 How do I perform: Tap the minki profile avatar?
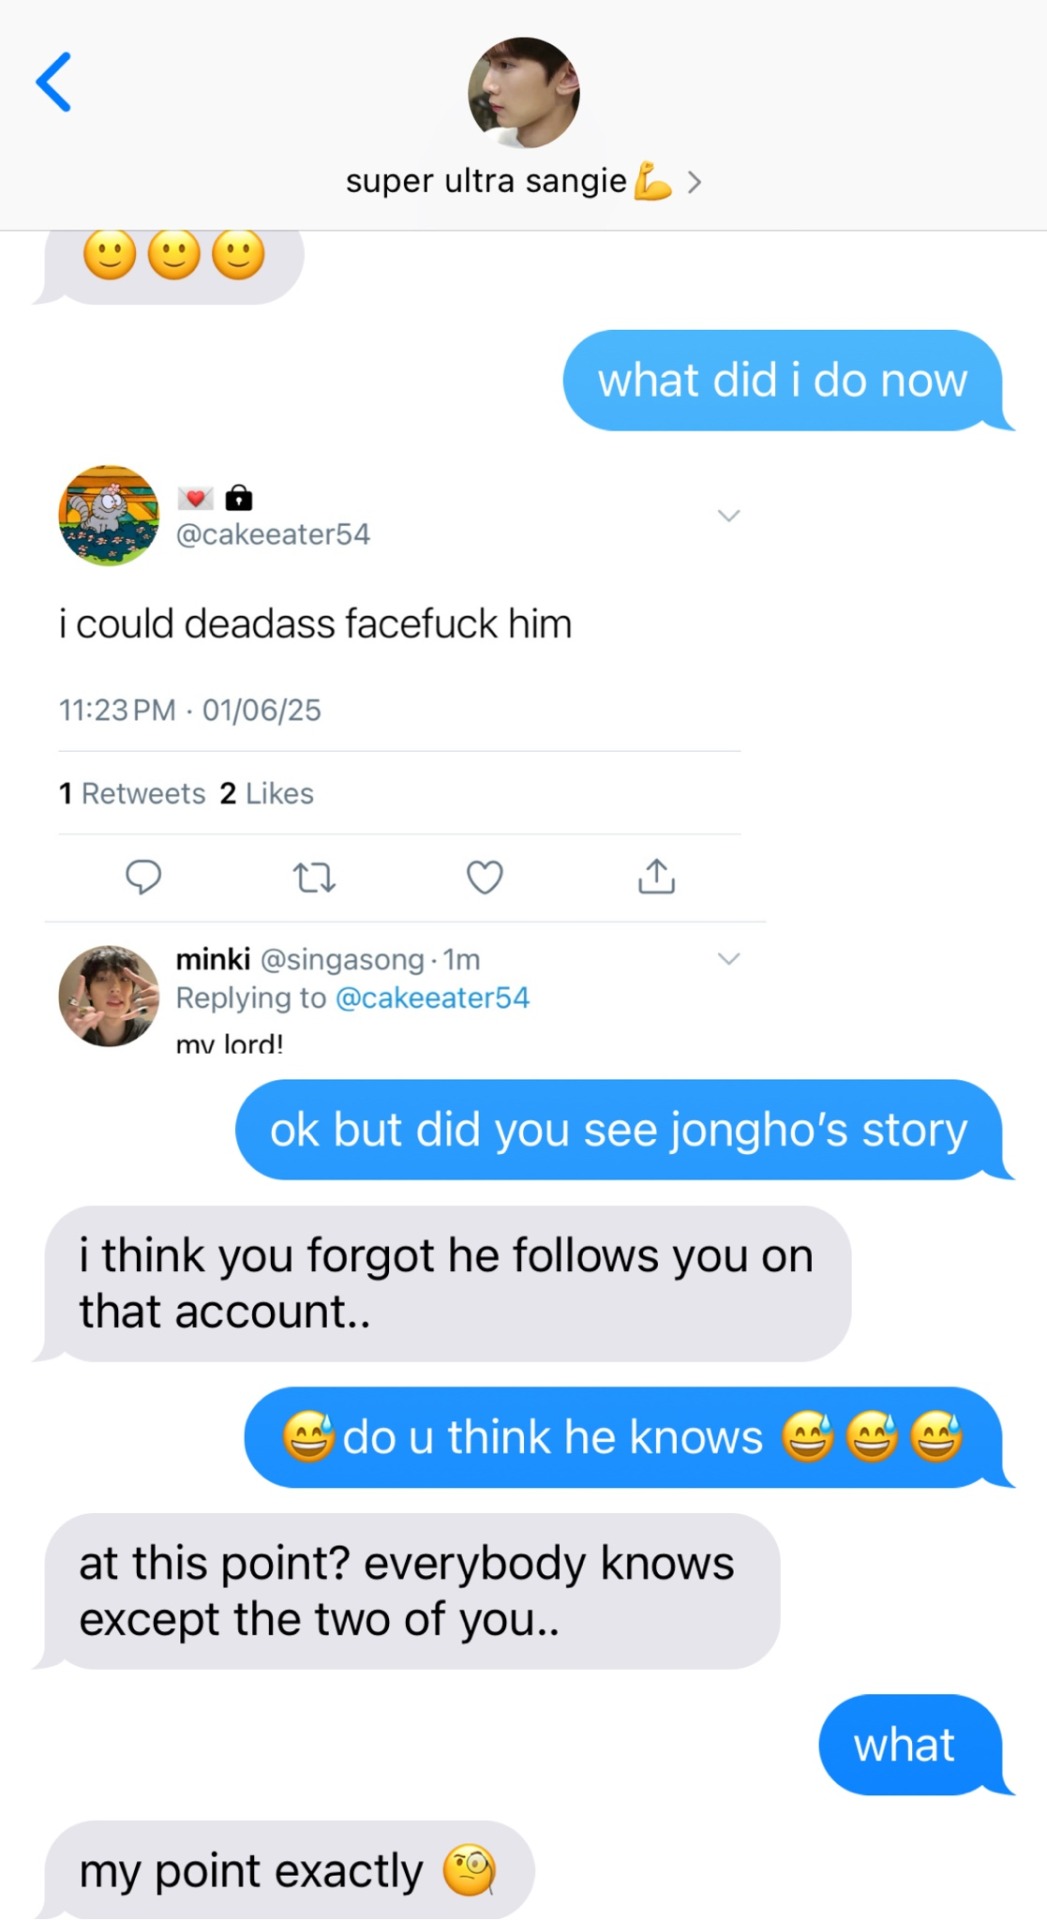point(109,996)
